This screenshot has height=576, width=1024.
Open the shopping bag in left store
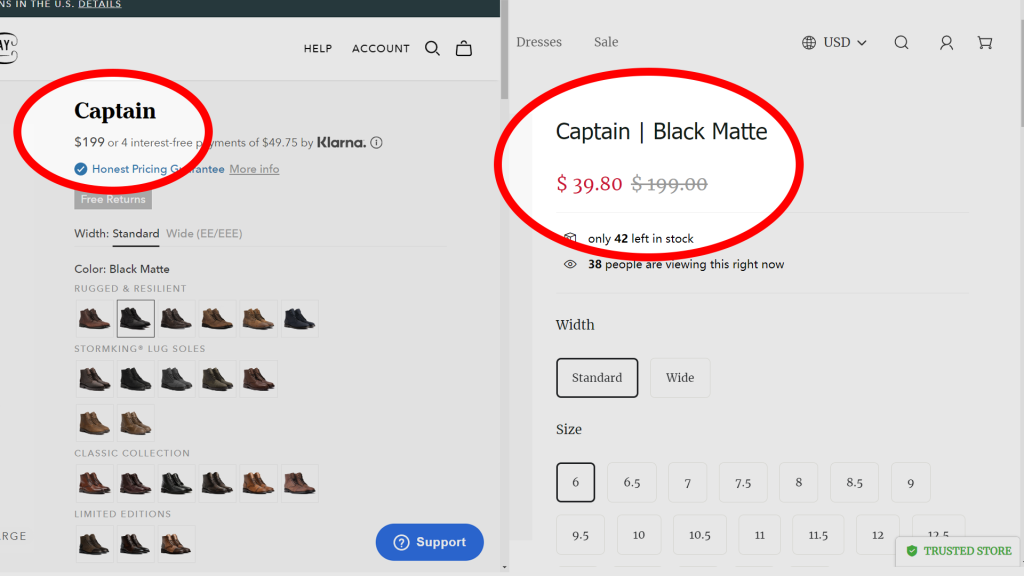[x=464, y=48]
